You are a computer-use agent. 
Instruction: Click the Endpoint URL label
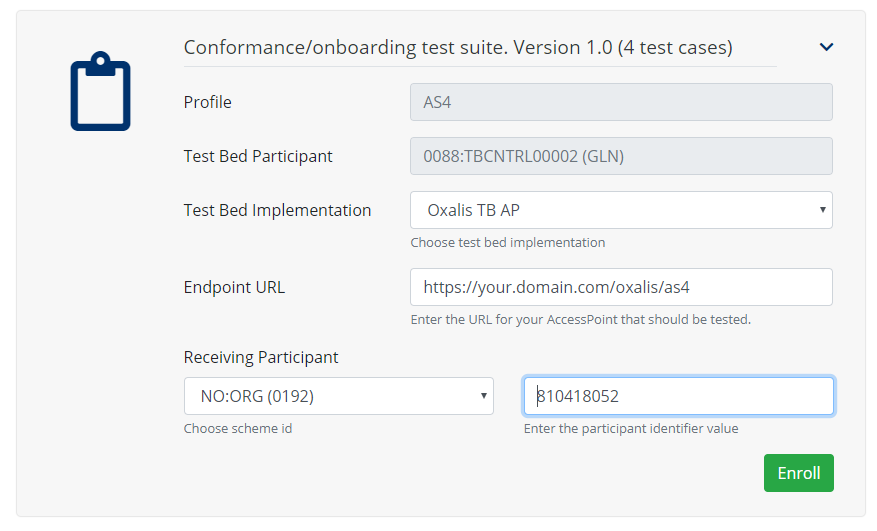click(234, 287)
